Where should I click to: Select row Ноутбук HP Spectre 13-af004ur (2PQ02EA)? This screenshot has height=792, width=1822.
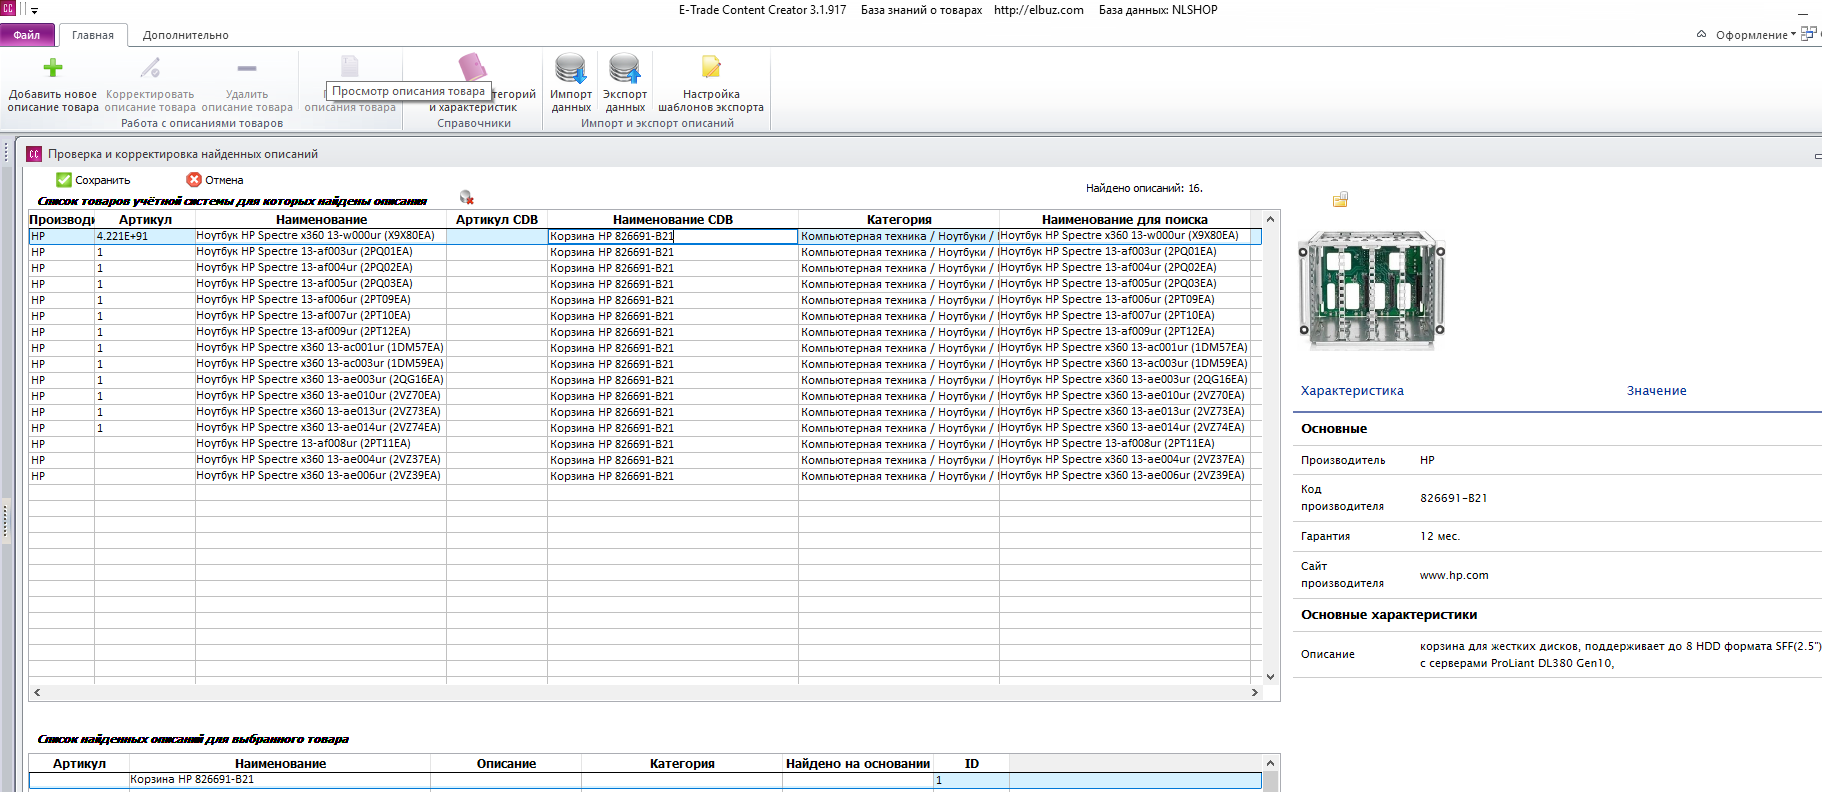click(x=645, y=268)
